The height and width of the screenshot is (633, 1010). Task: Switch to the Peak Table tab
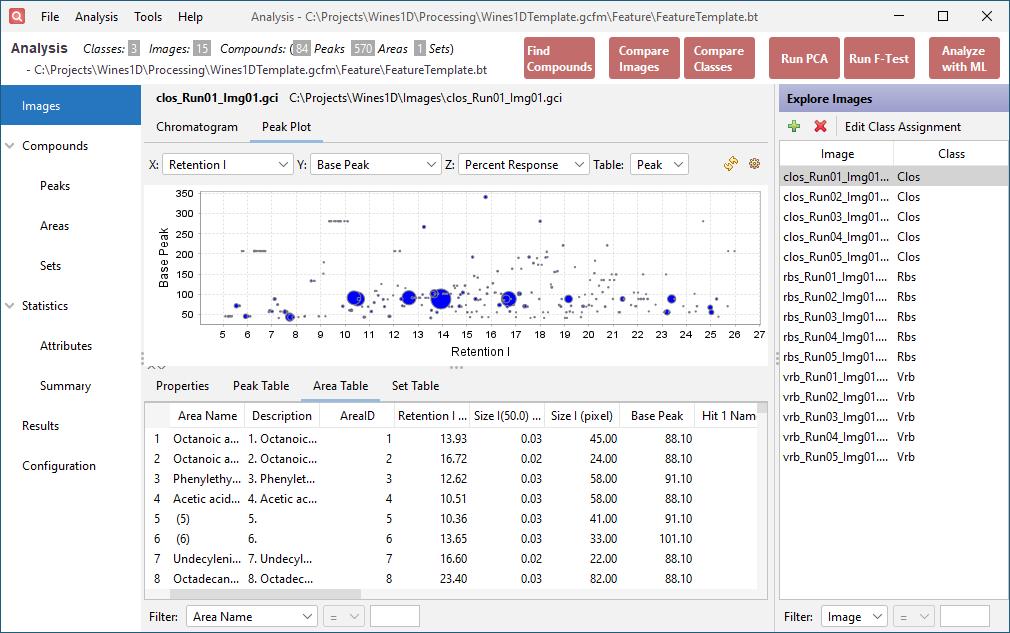pos(261,386)
